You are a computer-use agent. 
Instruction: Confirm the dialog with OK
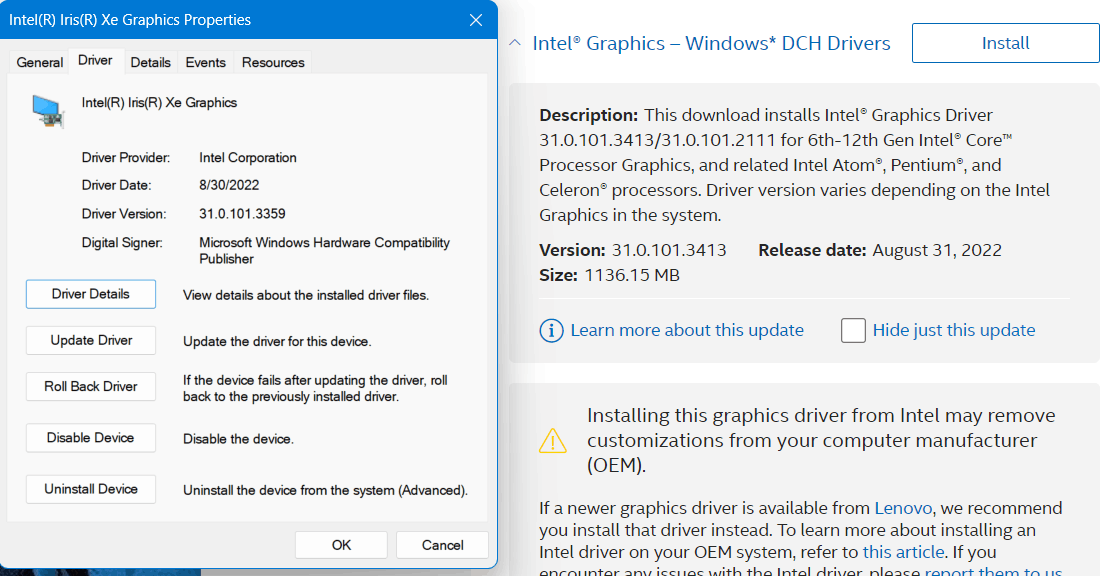click(341, 545)
